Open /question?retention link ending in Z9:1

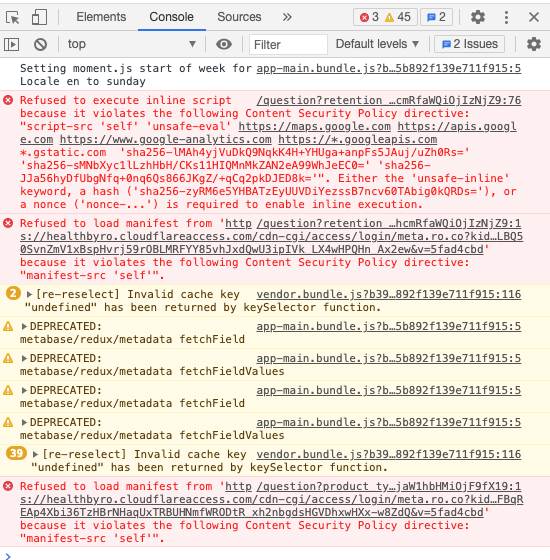(x=389, y=224)
